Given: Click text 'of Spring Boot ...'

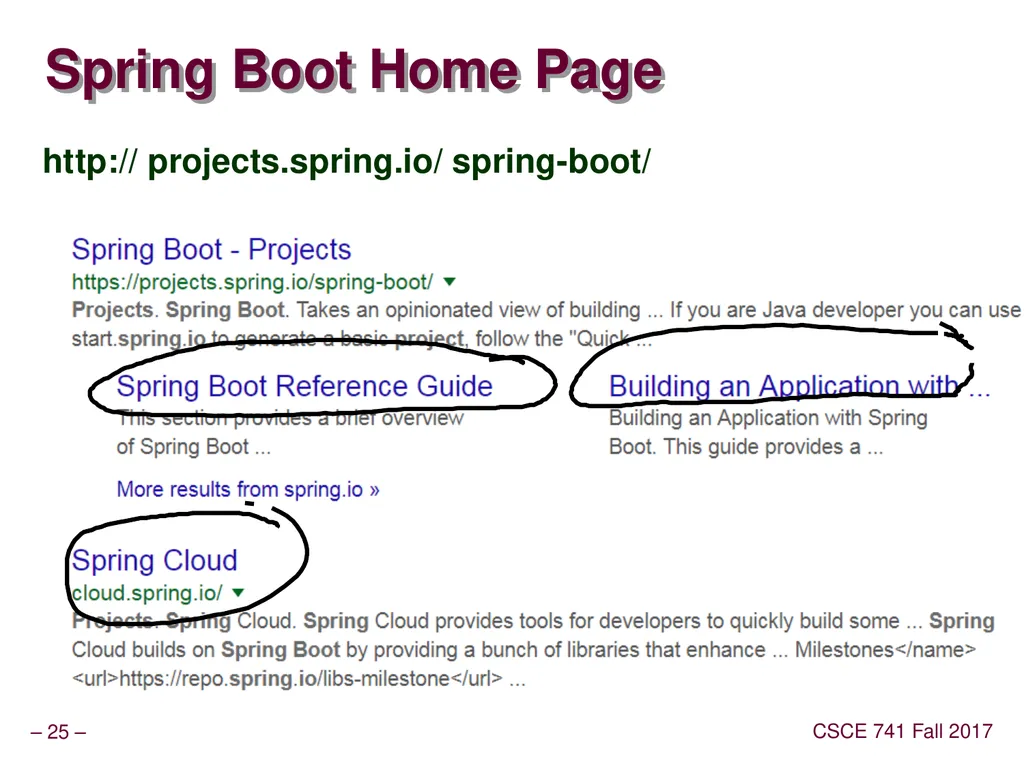Looking at the screenshot, I should pyautogui.click(x=193, y=447).
